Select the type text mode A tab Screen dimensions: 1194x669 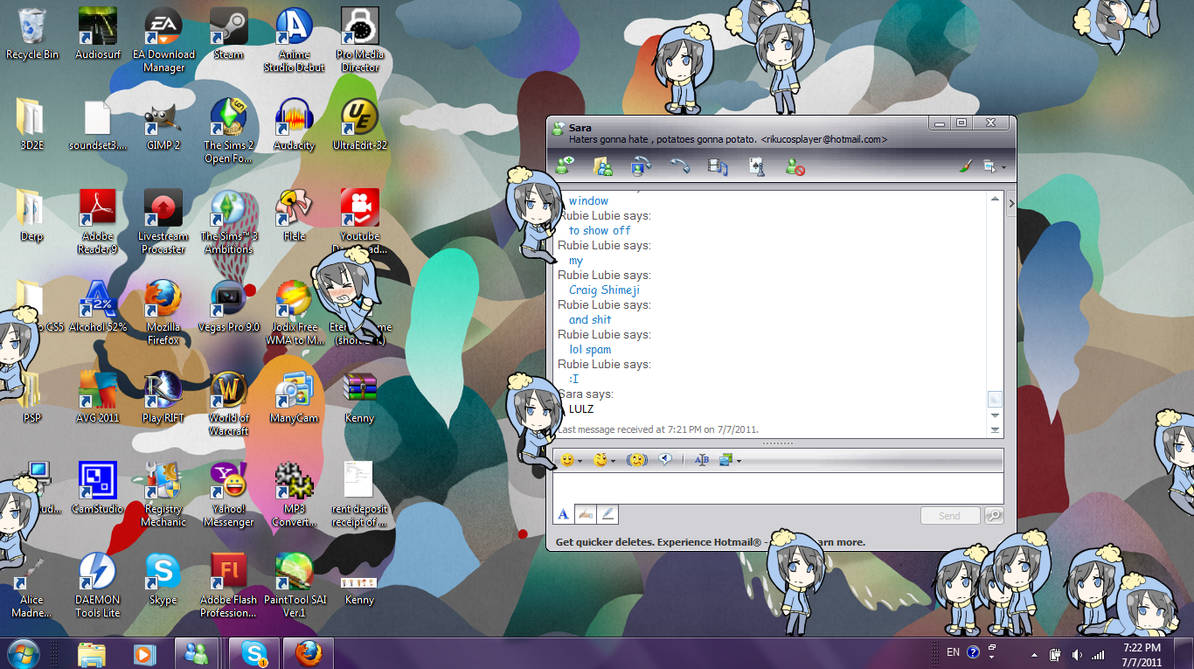coord(563,514)
